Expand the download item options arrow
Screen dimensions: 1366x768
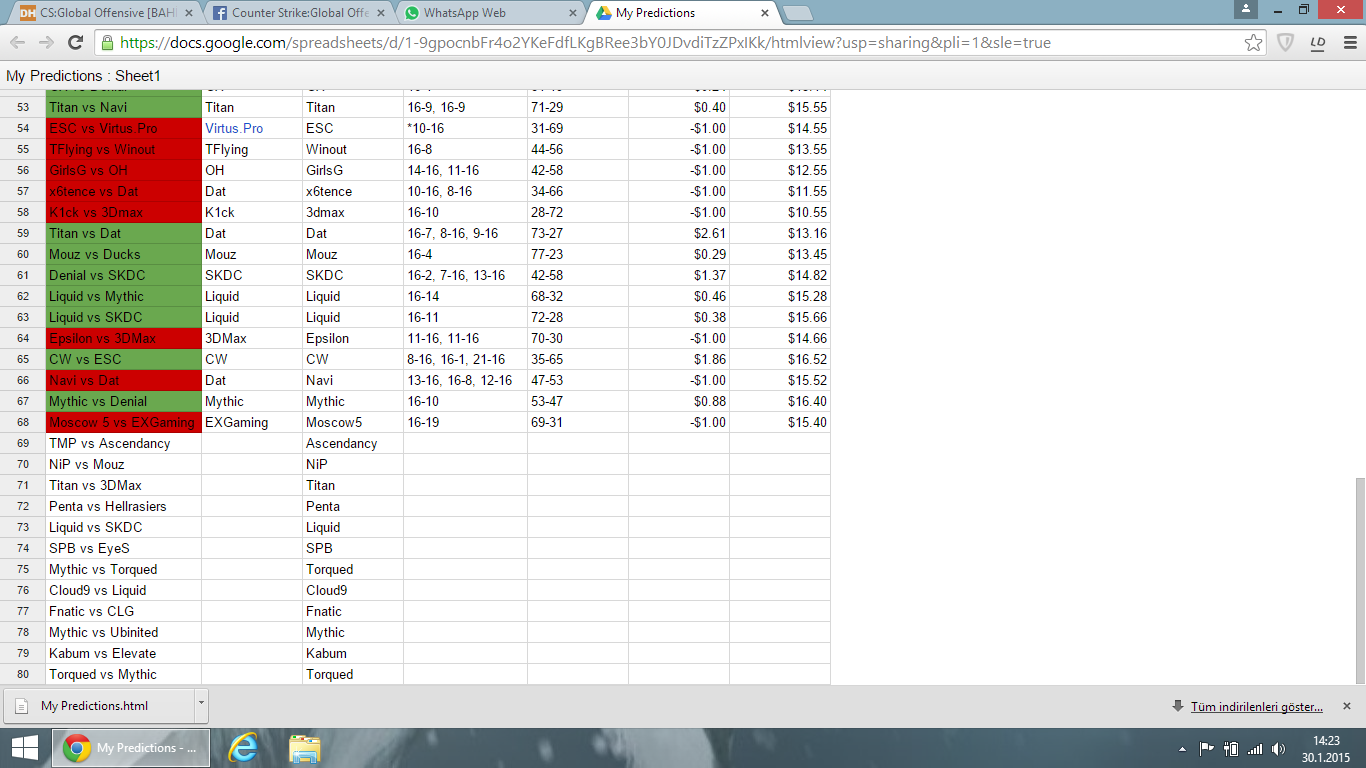(x=201, y=706)
